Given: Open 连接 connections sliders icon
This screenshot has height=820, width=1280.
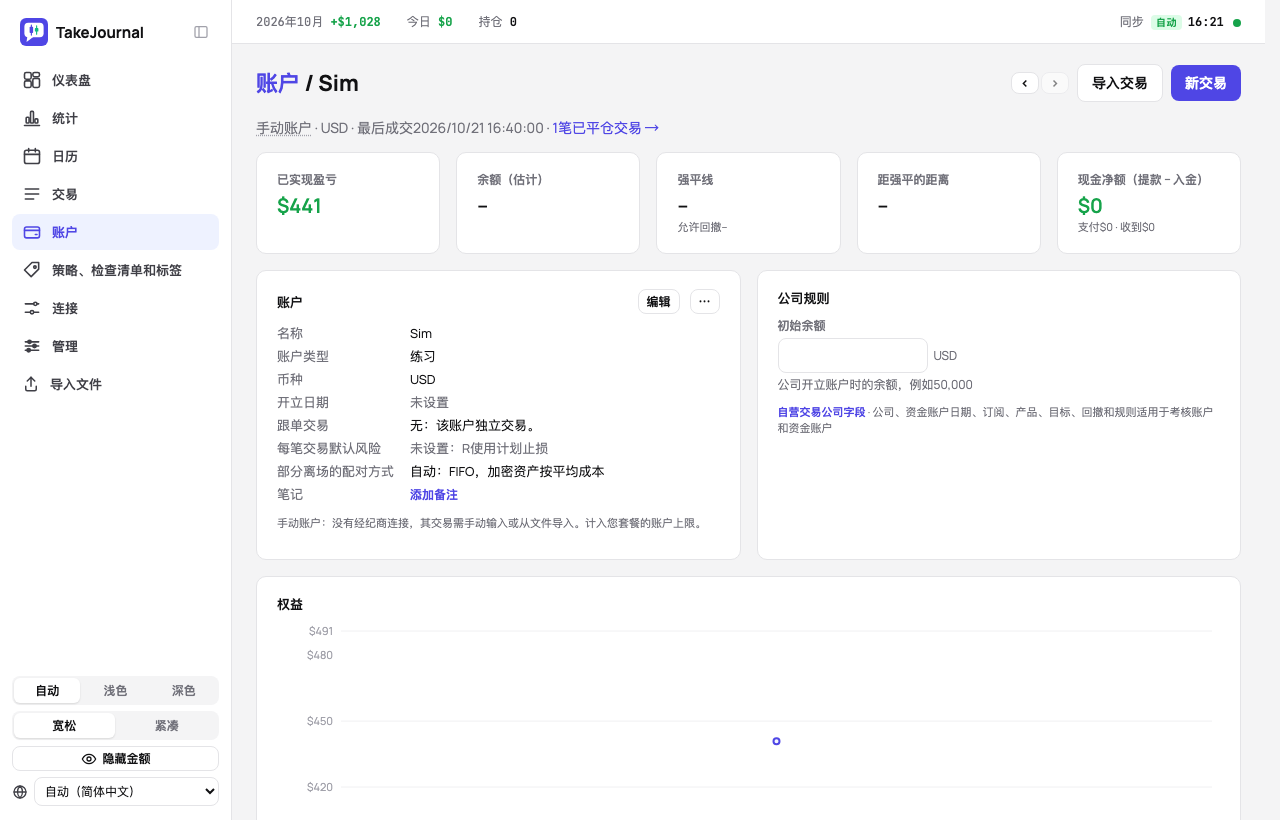Looking at the screenshot, I should pyautogui.click(x=32, y=308).
